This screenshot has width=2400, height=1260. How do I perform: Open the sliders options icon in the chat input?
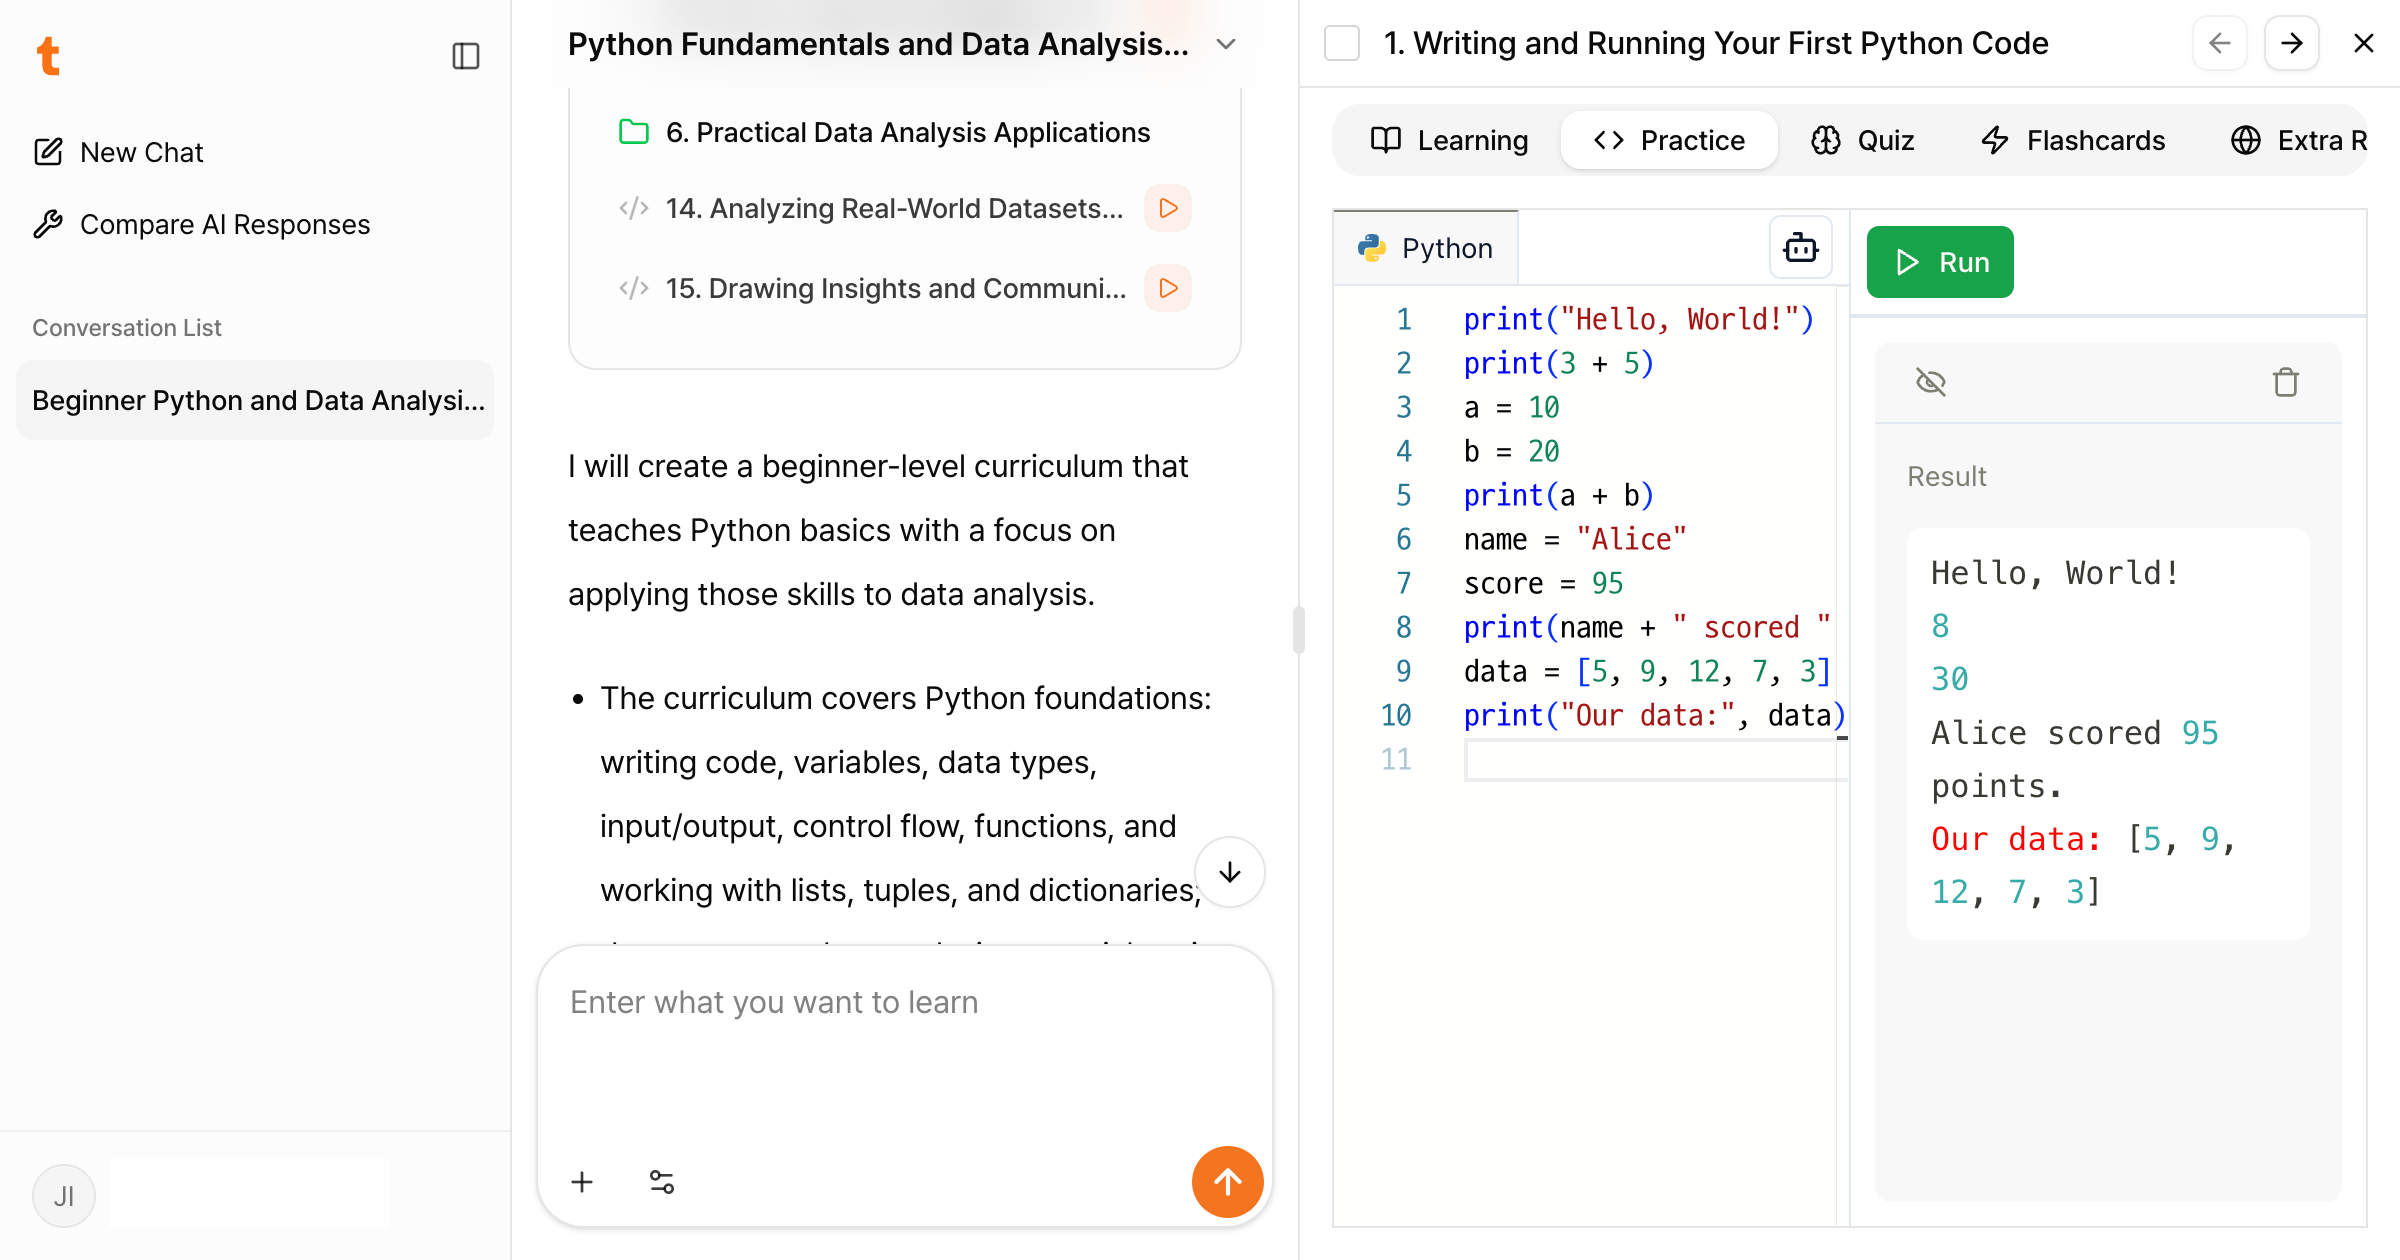click(661, 1181)
